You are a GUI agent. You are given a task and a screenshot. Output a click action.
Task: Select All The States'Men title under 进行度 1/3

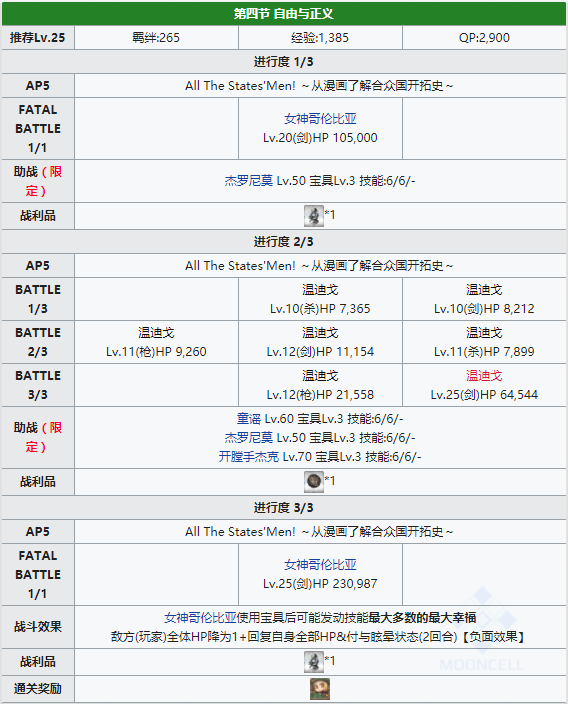click(320, 85)
